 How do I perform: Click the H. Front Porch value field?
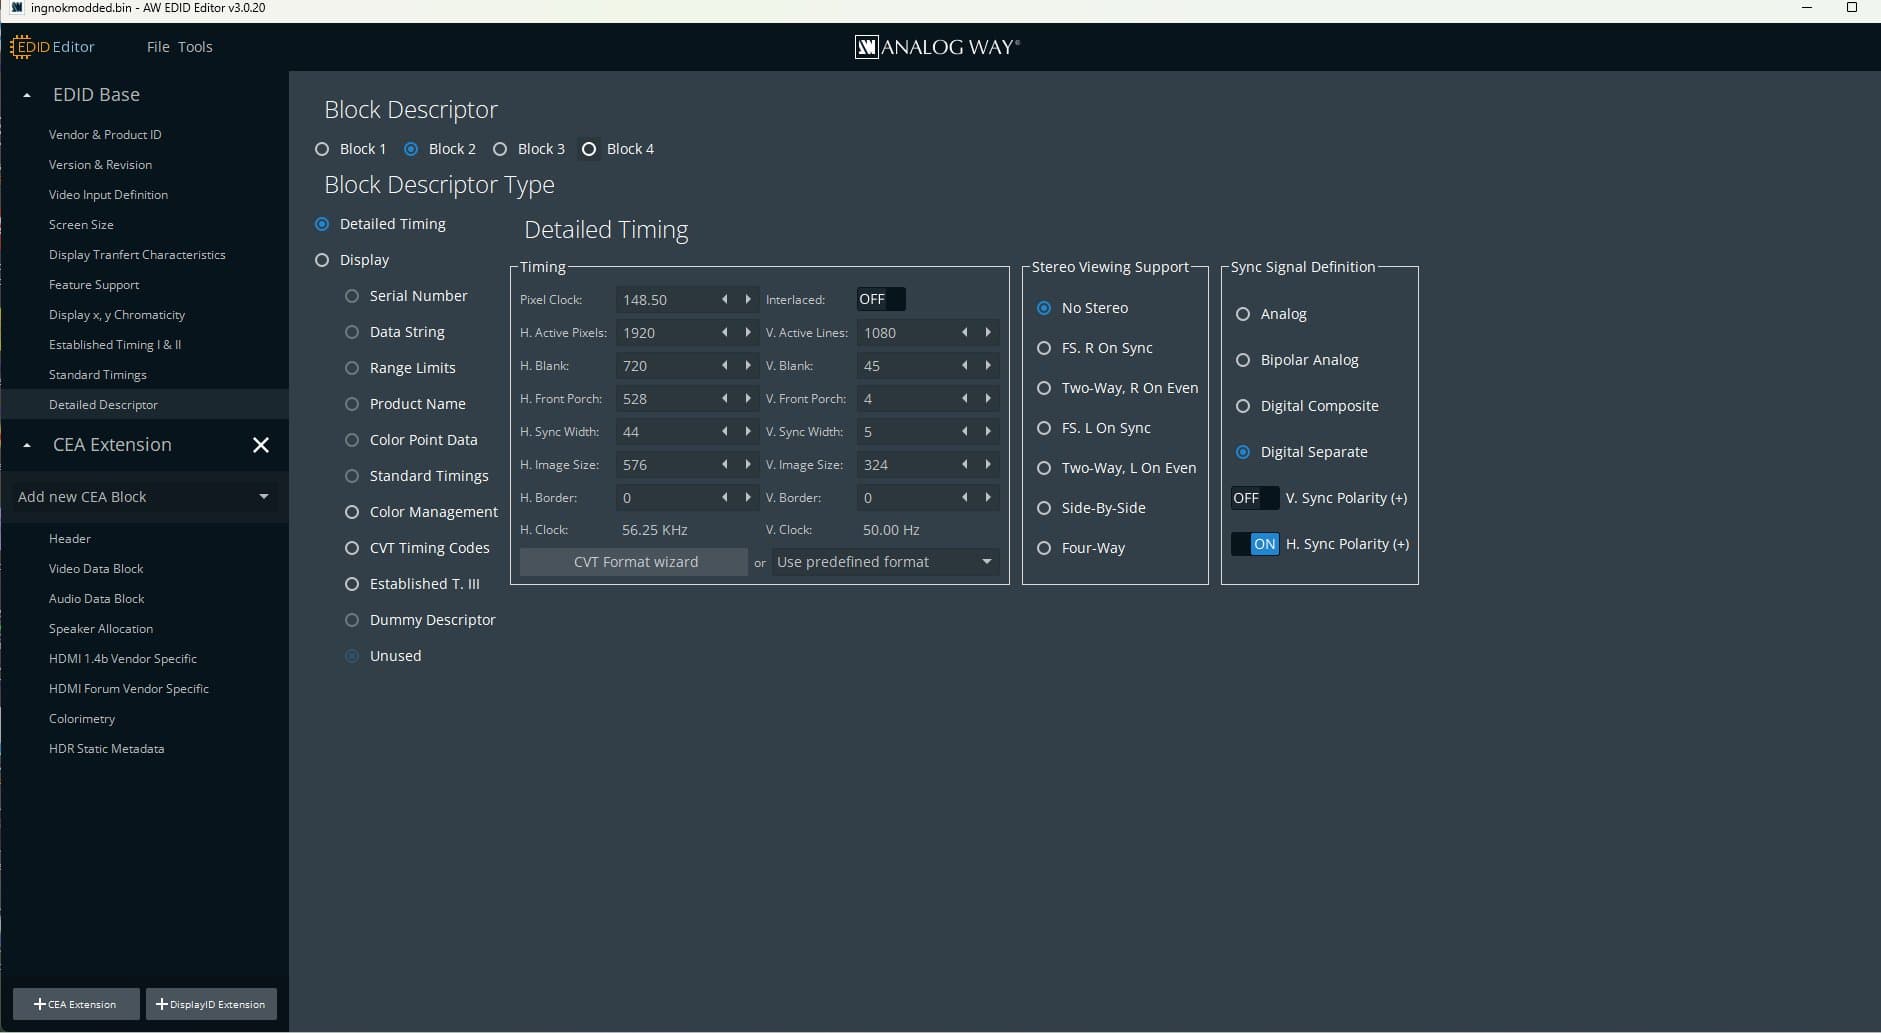(x=663, y=398)
